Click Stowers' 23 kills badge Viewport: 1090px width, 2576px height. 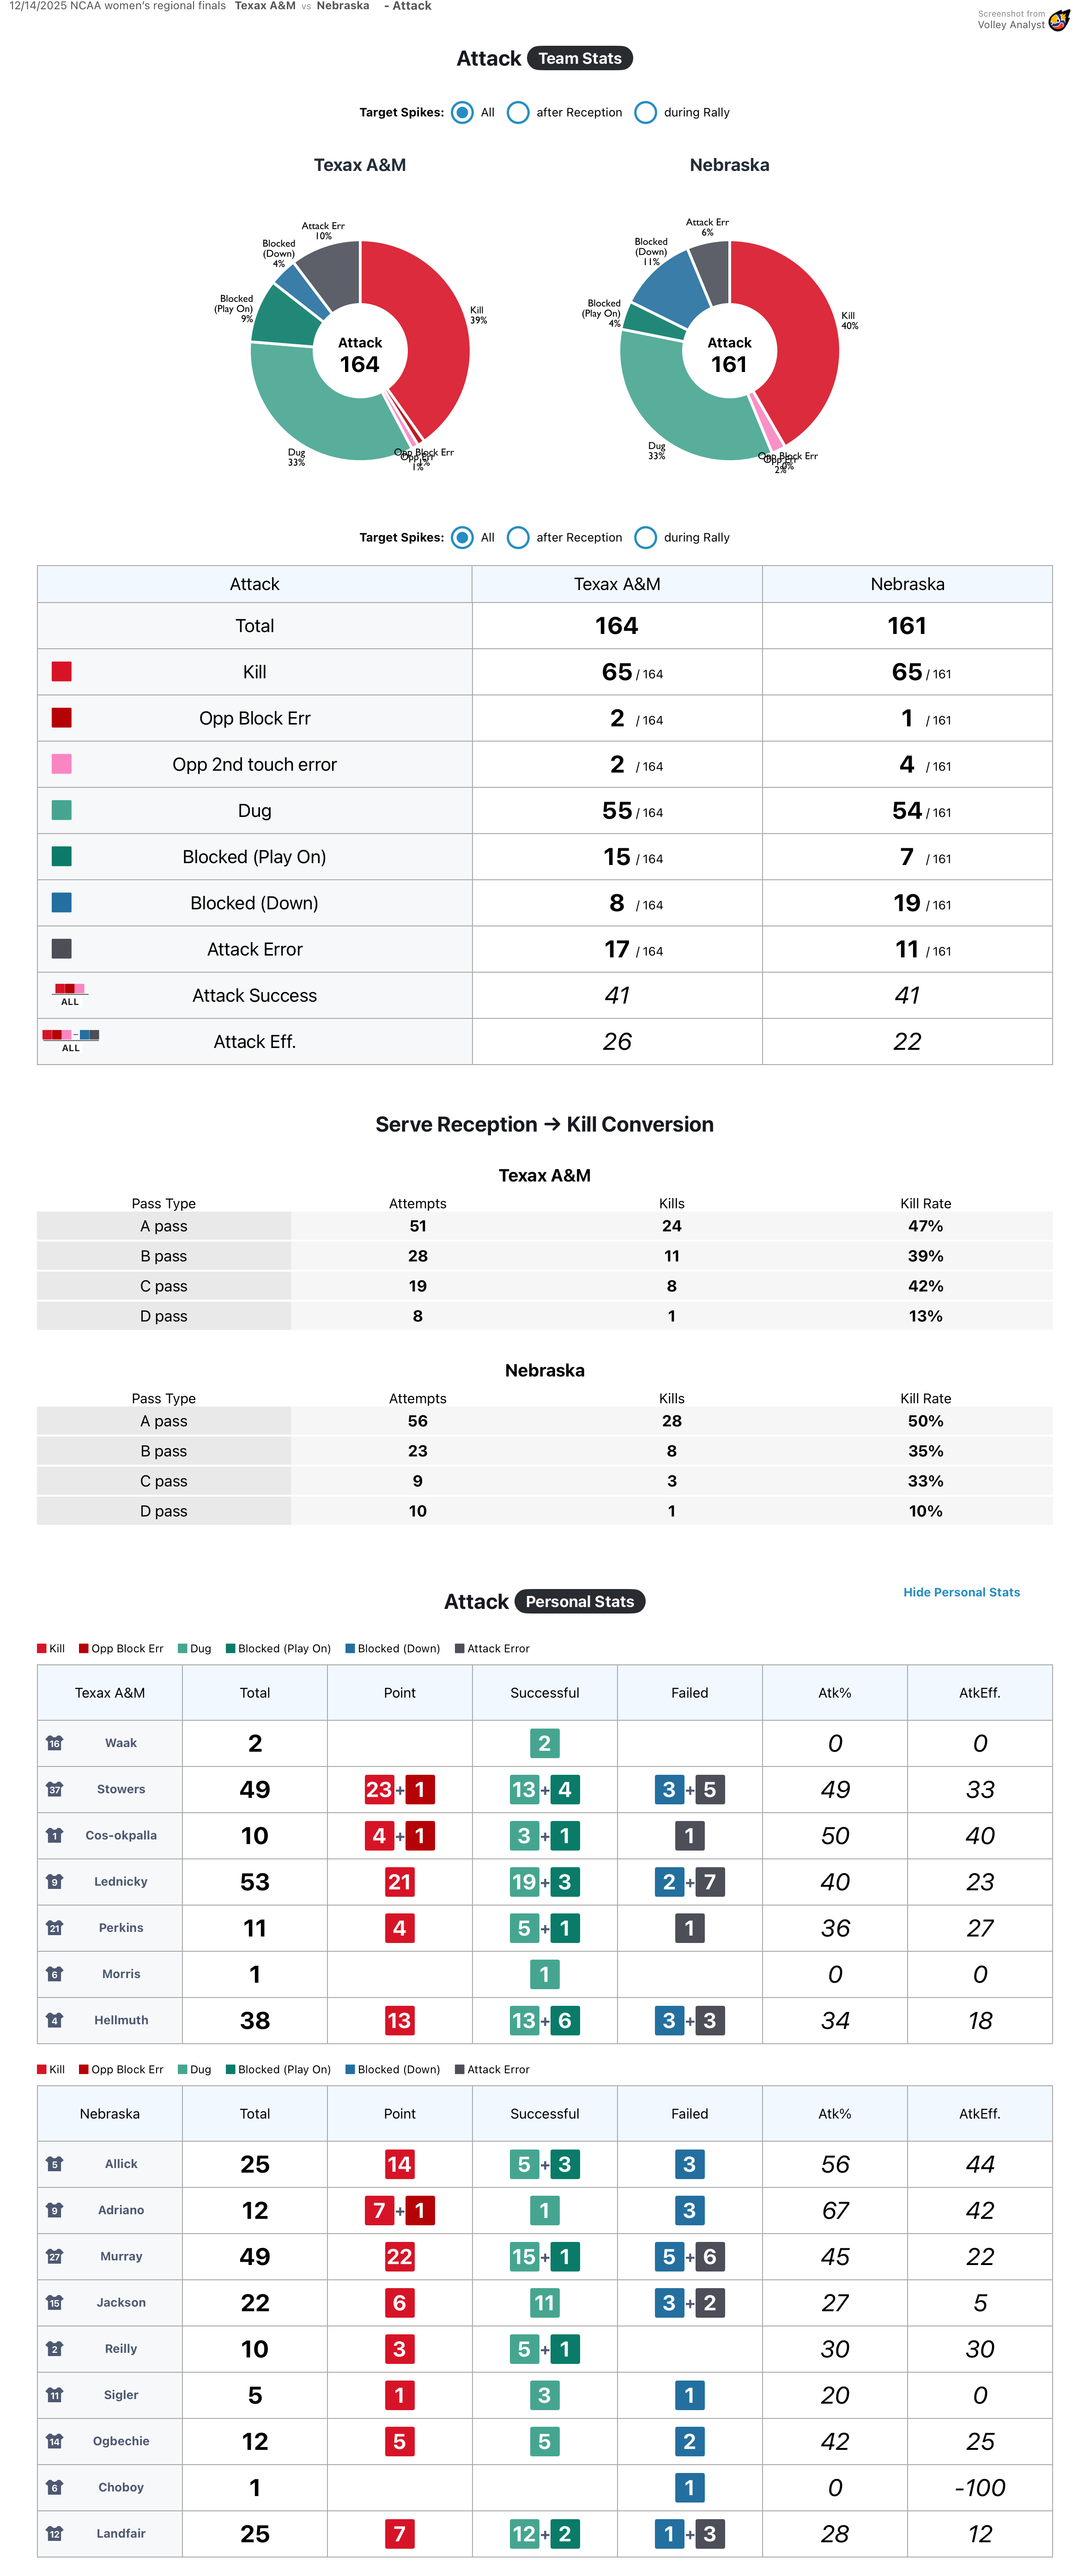379,1789
